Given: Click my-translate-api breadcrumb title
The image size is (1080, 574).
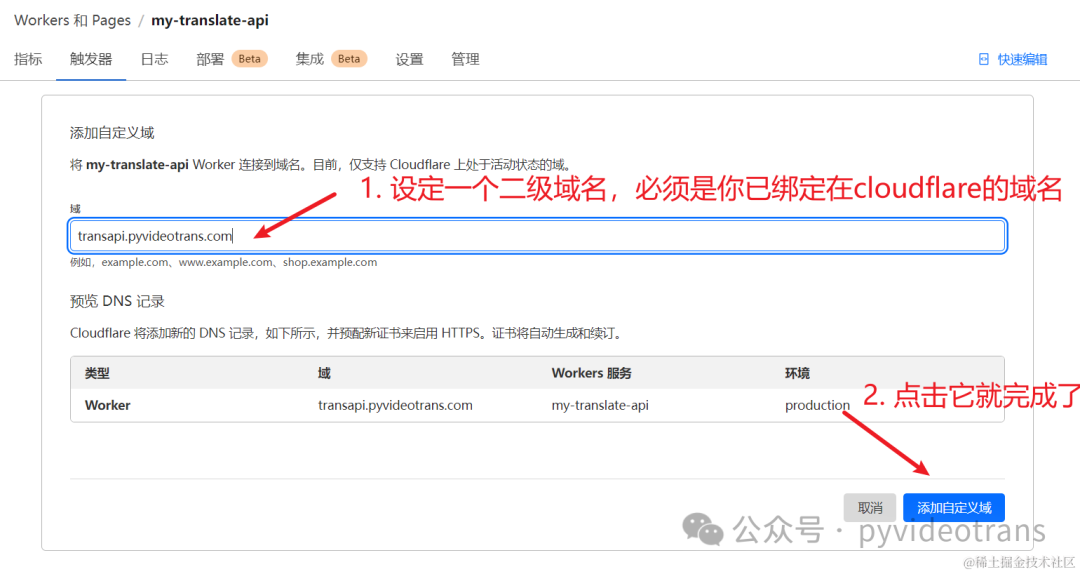Looking at the screenshot, I should (x=210, y=21).
